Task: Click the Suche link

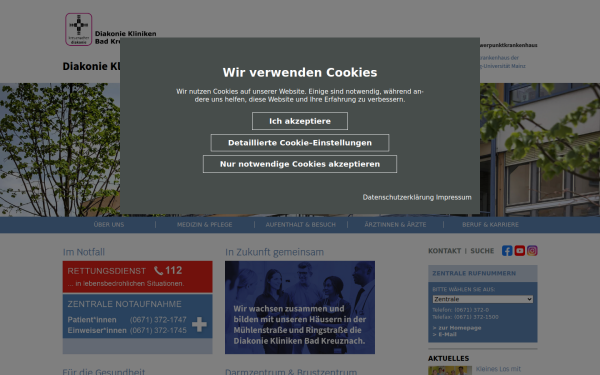Action: (x=482, y=251)
